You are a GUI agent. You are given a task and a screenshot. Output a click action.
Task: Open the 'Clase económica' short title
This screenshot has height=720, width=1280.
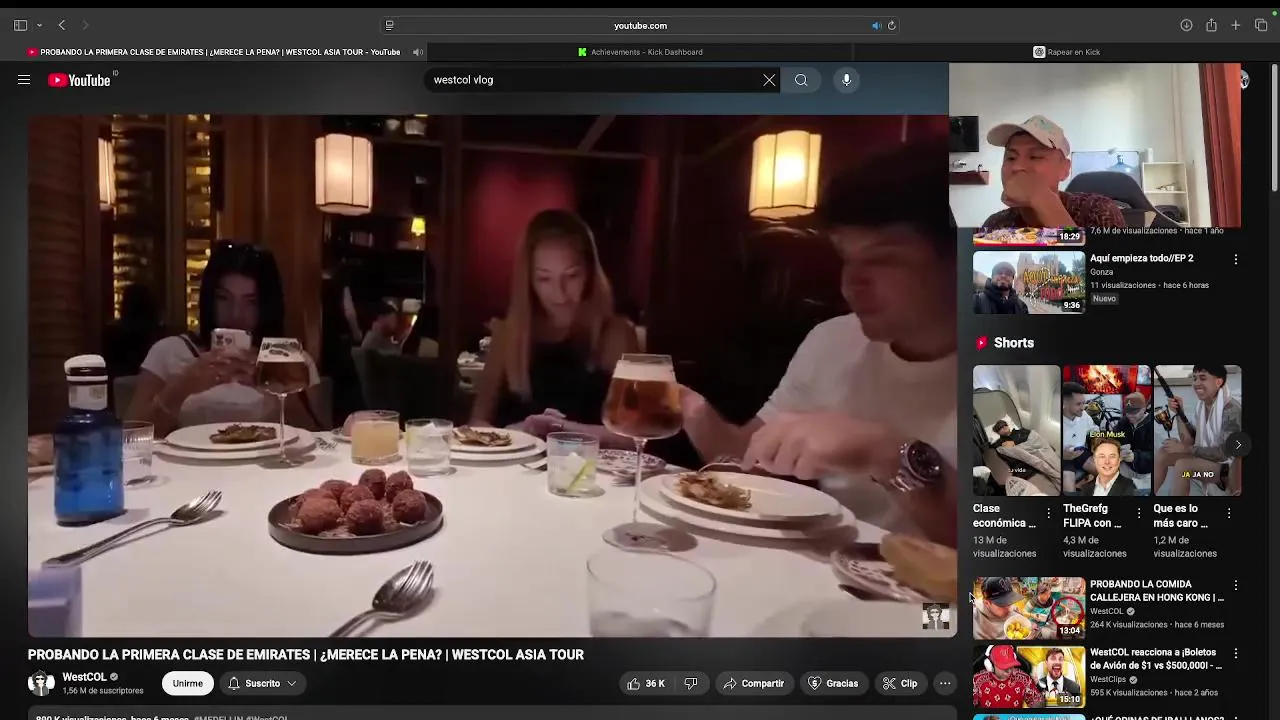[x=1004, y=515]
